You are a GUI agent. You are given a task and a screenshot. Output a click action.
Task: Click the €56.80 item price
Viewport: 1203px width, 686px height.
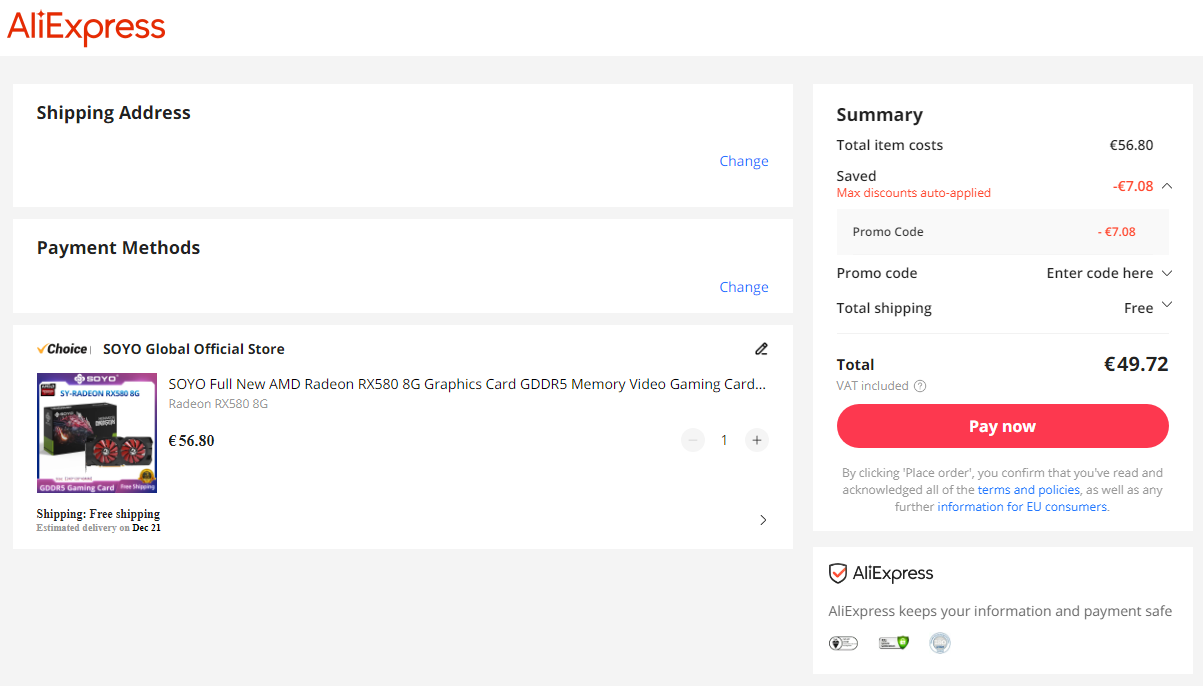click(x=191, y=441)
